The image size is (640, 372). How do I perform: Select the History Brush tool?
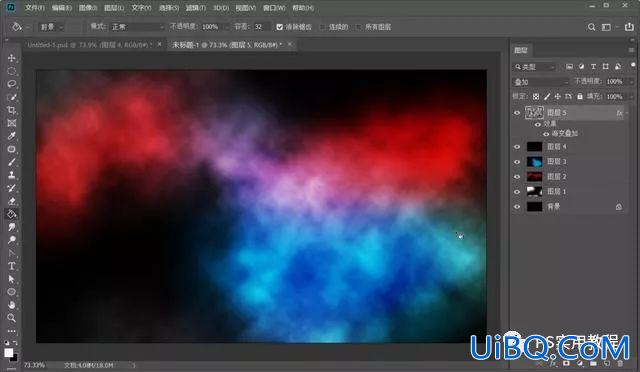[11, 188]
